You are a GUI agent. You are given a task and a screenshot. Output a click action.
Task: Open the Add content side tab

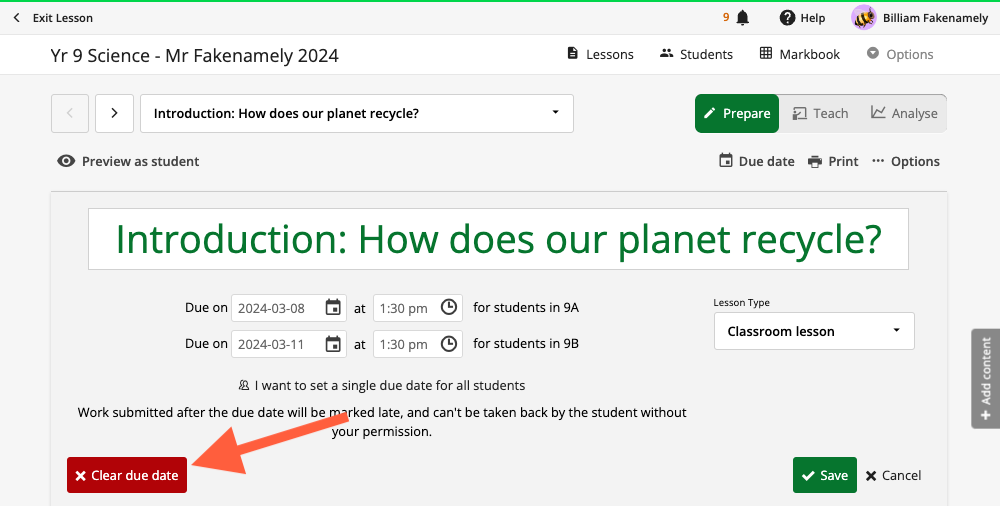point(985,378)
